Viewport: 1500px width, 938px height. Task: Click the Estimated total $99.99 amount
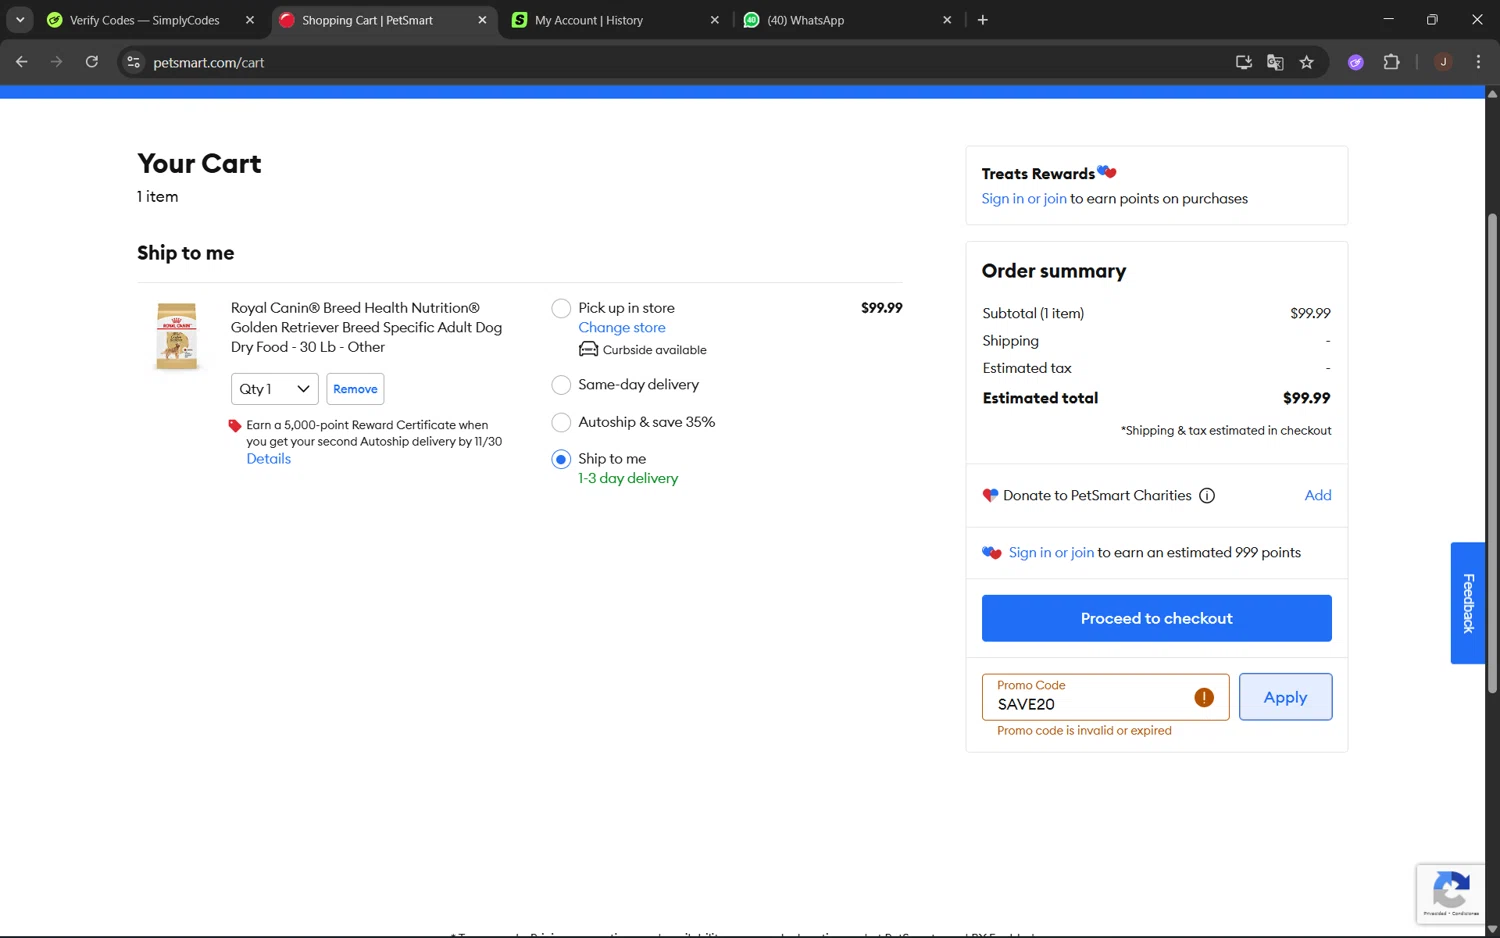pos(1306,398)
